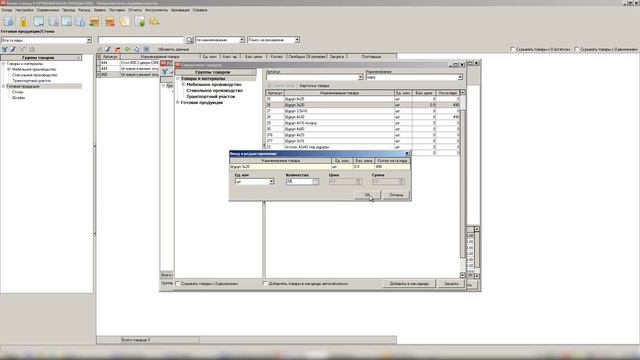Click the yellow folders icon in main toolbar

click(x=154, y=21)
